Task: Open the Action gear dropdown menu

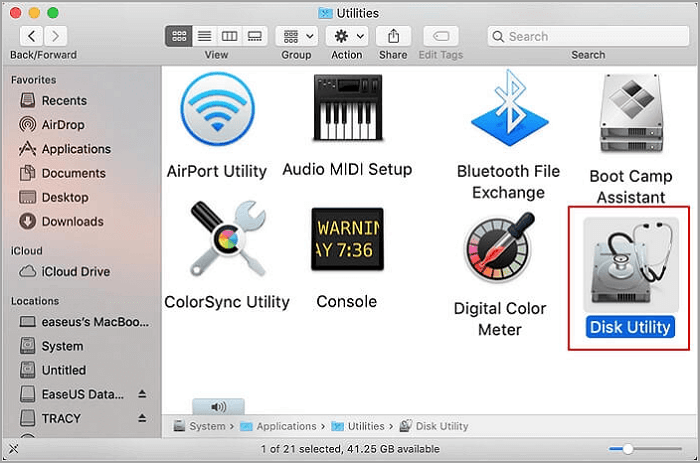Action: point(347,36)
